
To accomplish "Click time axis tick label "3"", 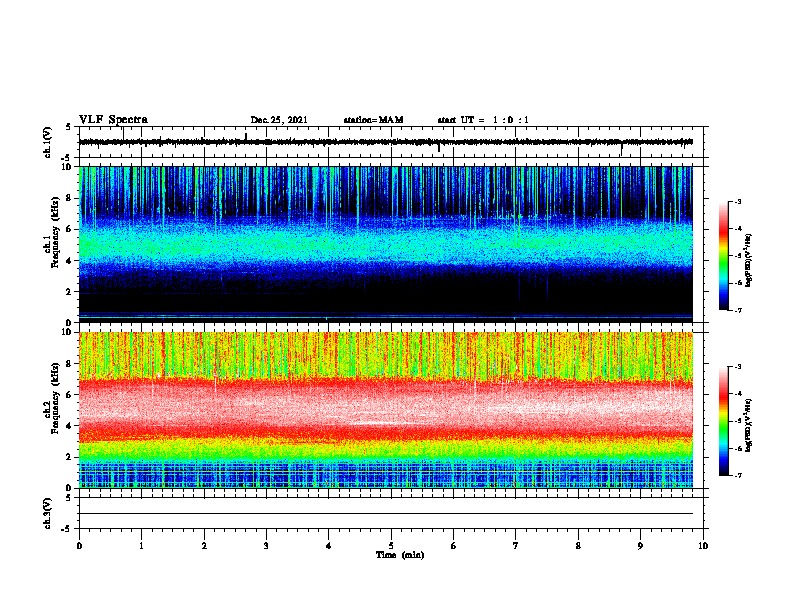I will click(x=266, y=546).
